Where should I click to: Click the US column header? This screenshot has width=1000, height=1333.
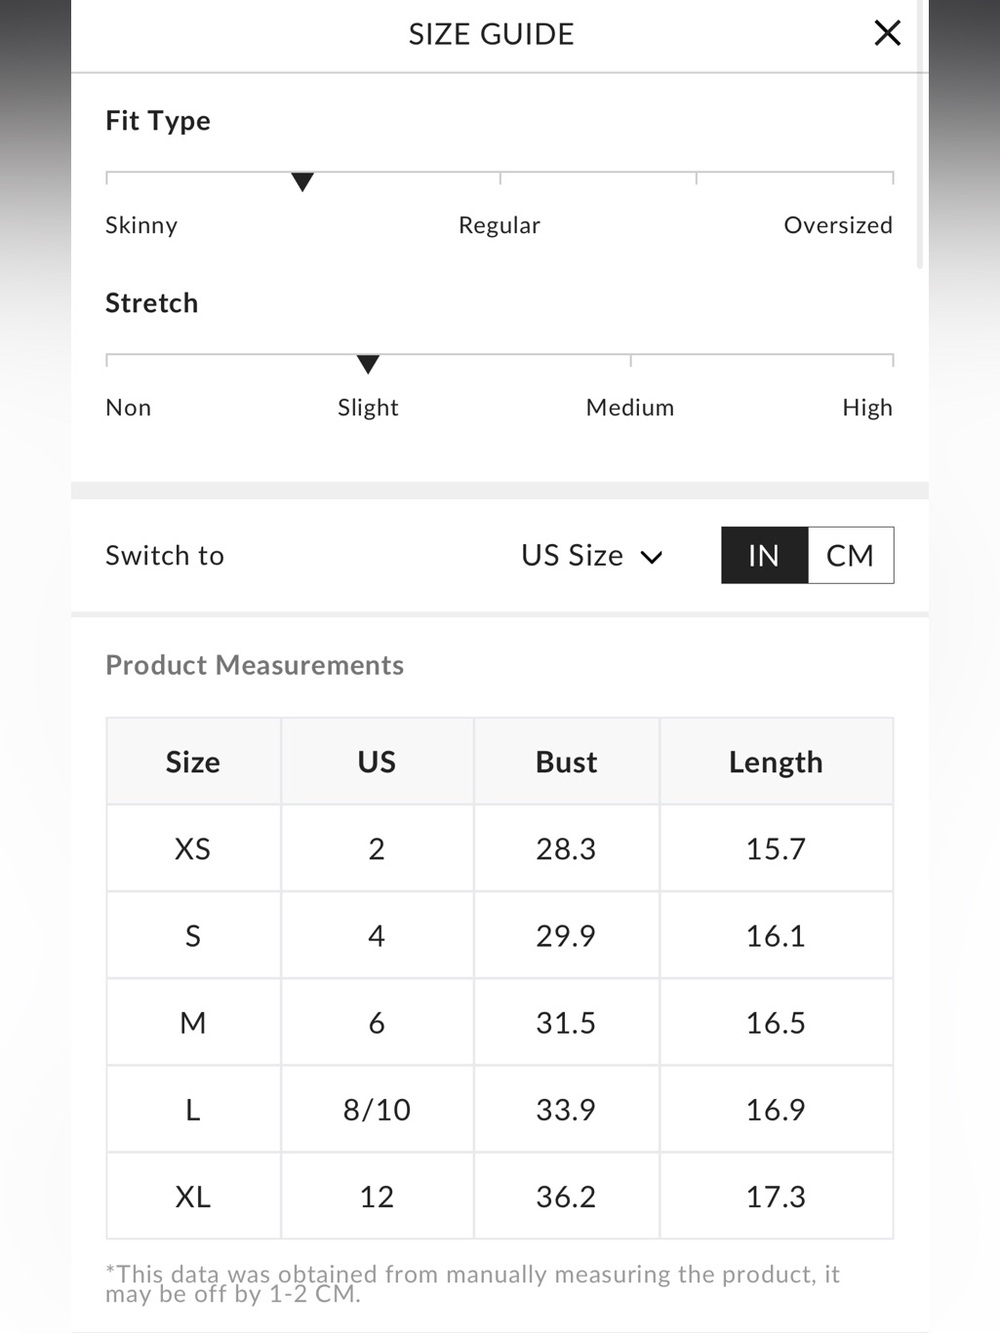pyautogui.click(x=377, y=761)
